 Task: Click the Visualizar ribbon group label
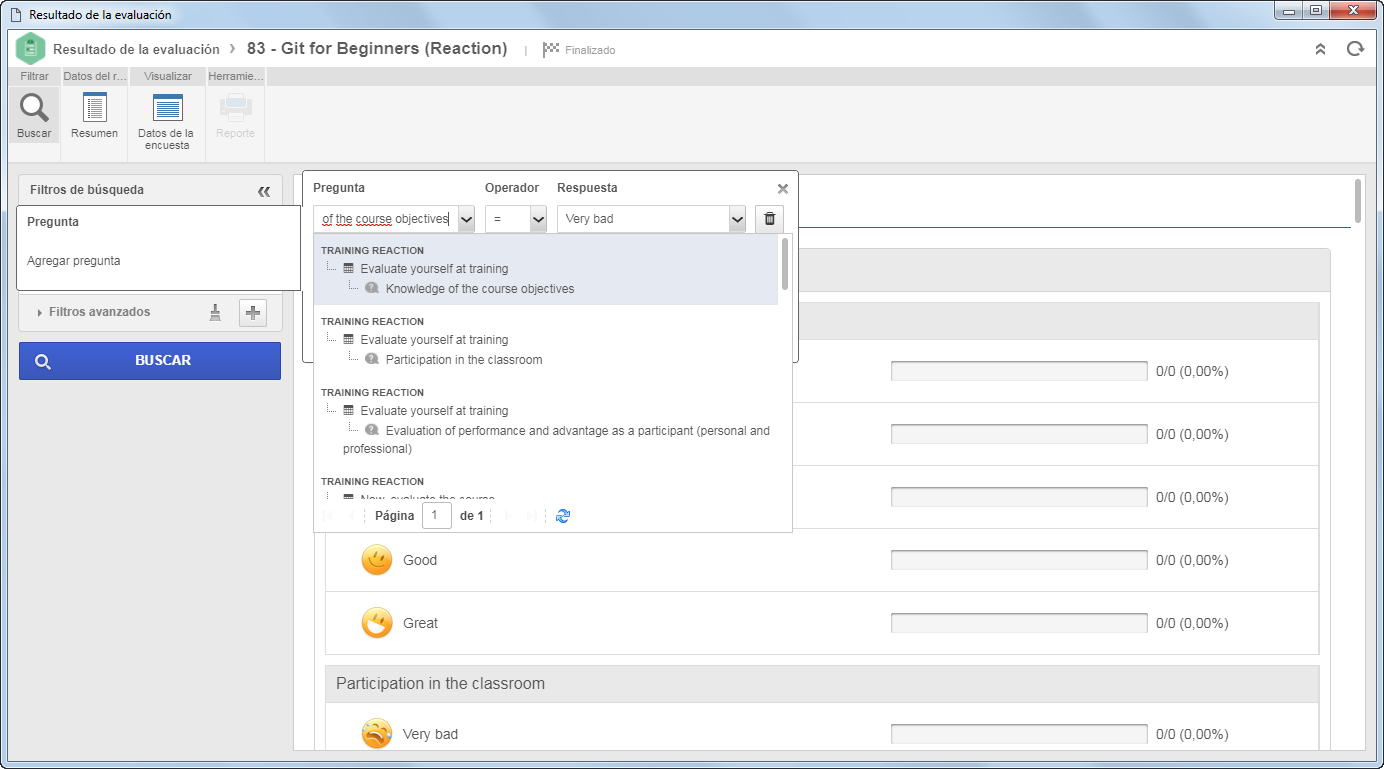pyautogui.click(x=167, y=76)
